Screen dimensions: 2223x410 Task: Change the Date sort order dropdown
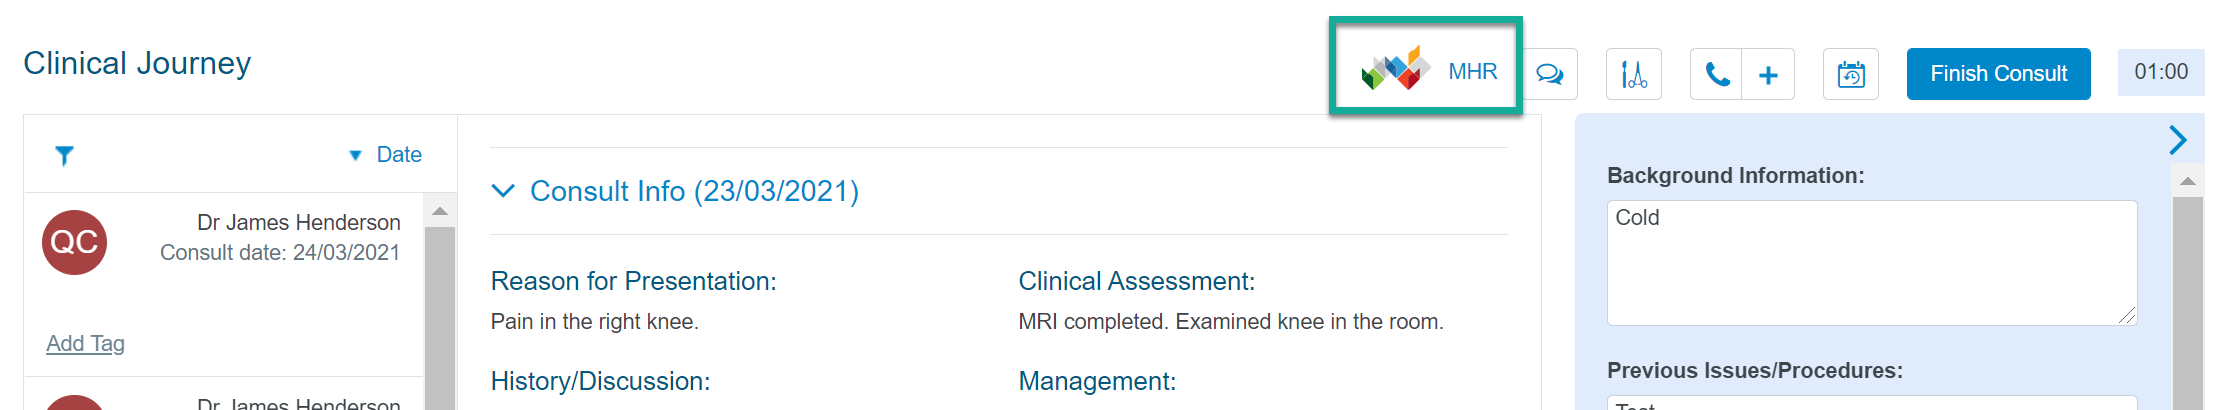[x=385, y=155]
